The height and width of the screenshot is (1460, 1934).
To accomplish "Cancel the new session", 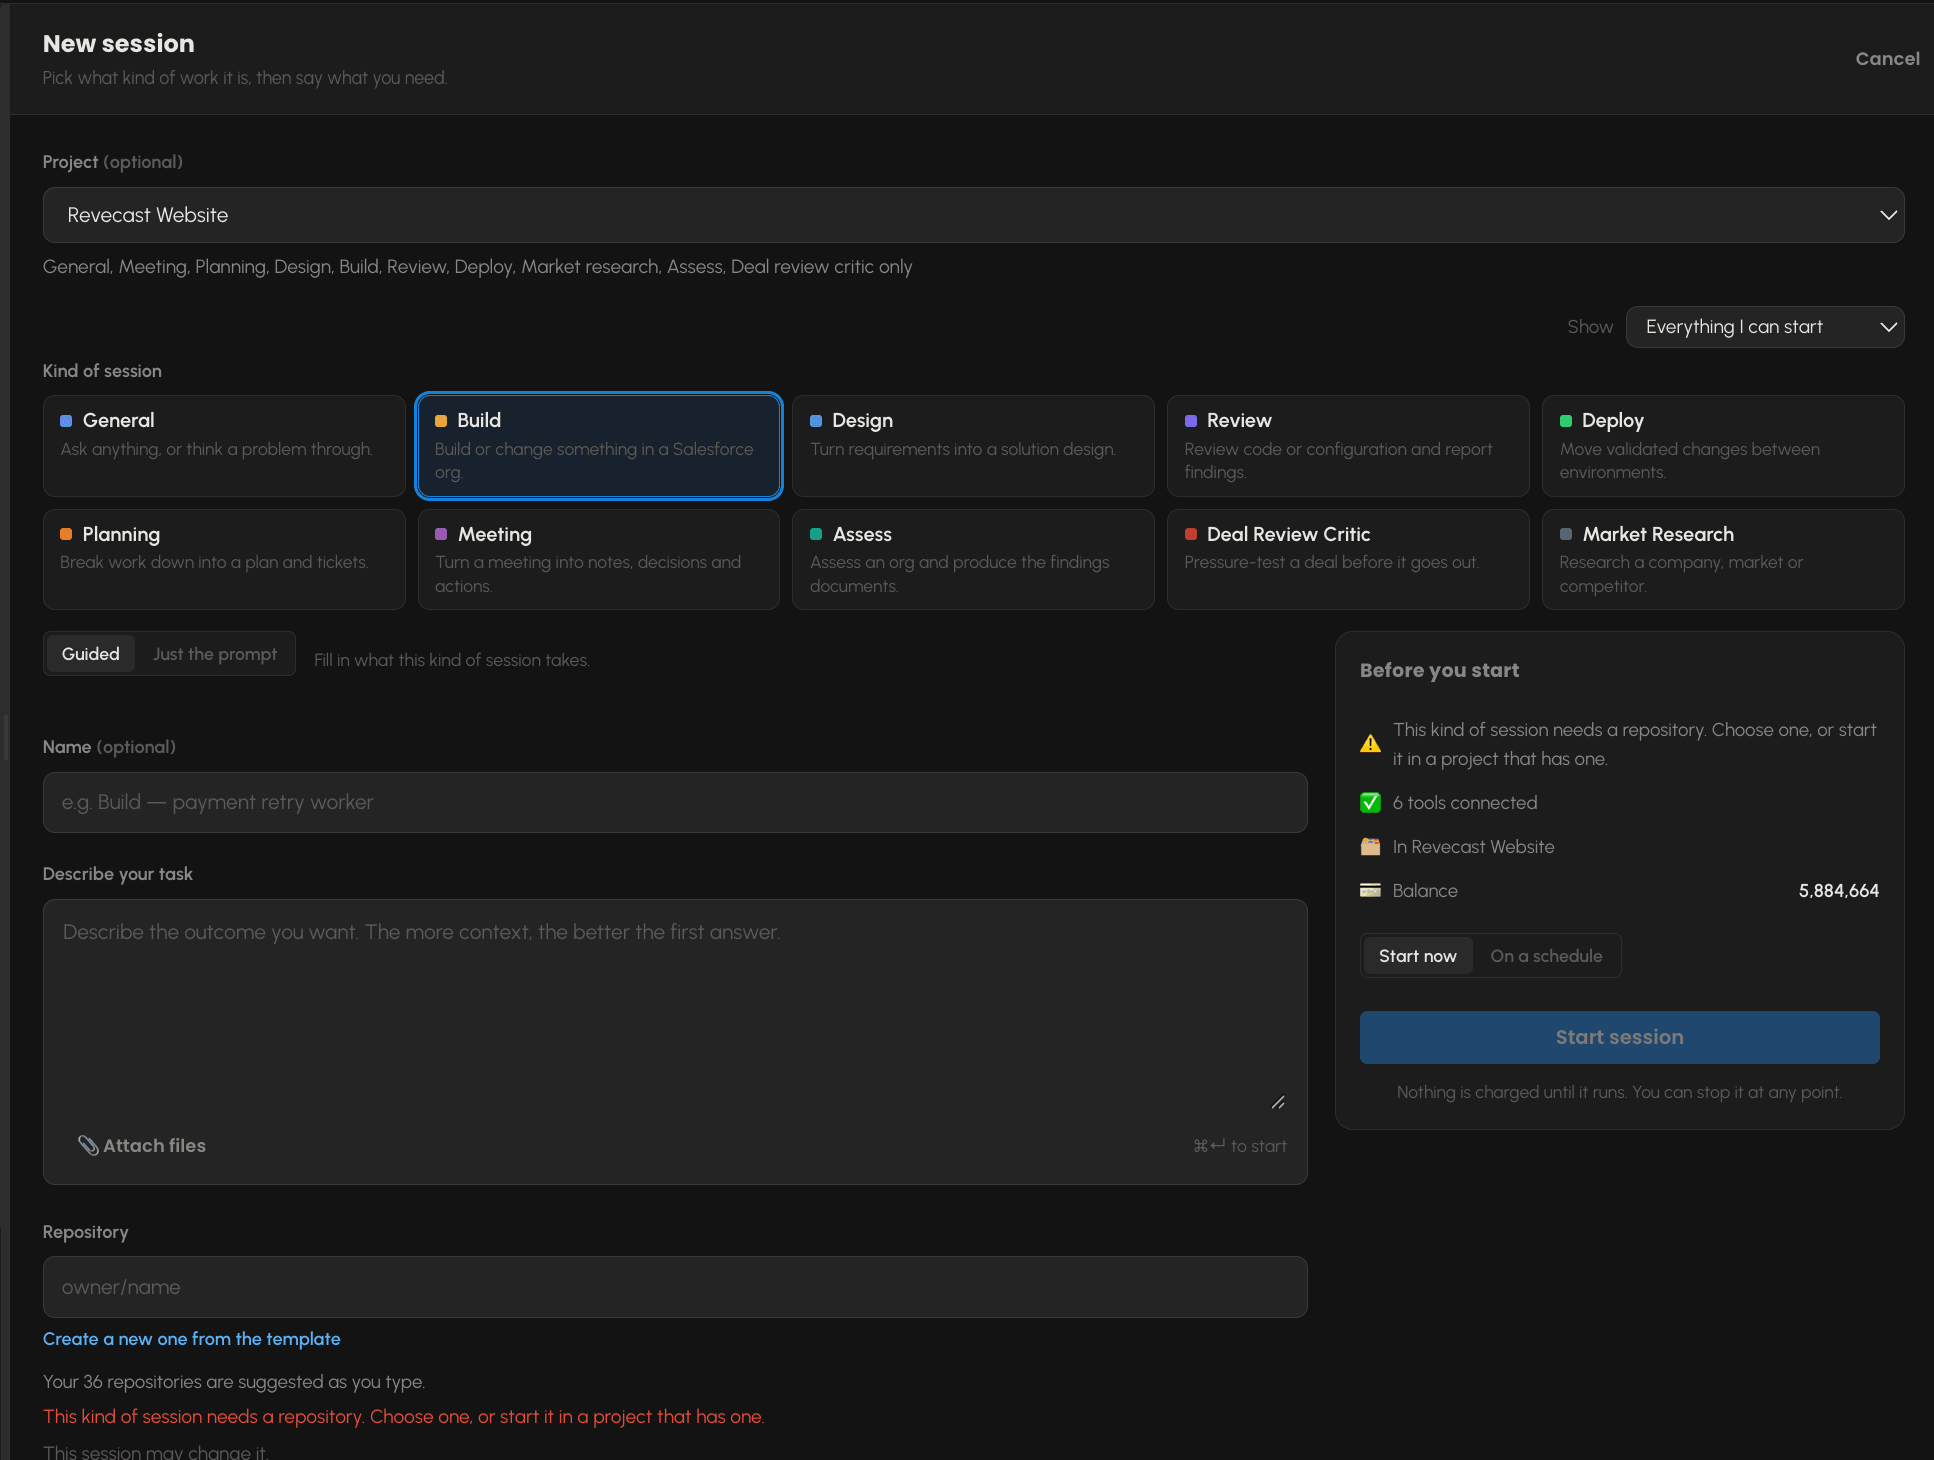I will click(1887, 59).
